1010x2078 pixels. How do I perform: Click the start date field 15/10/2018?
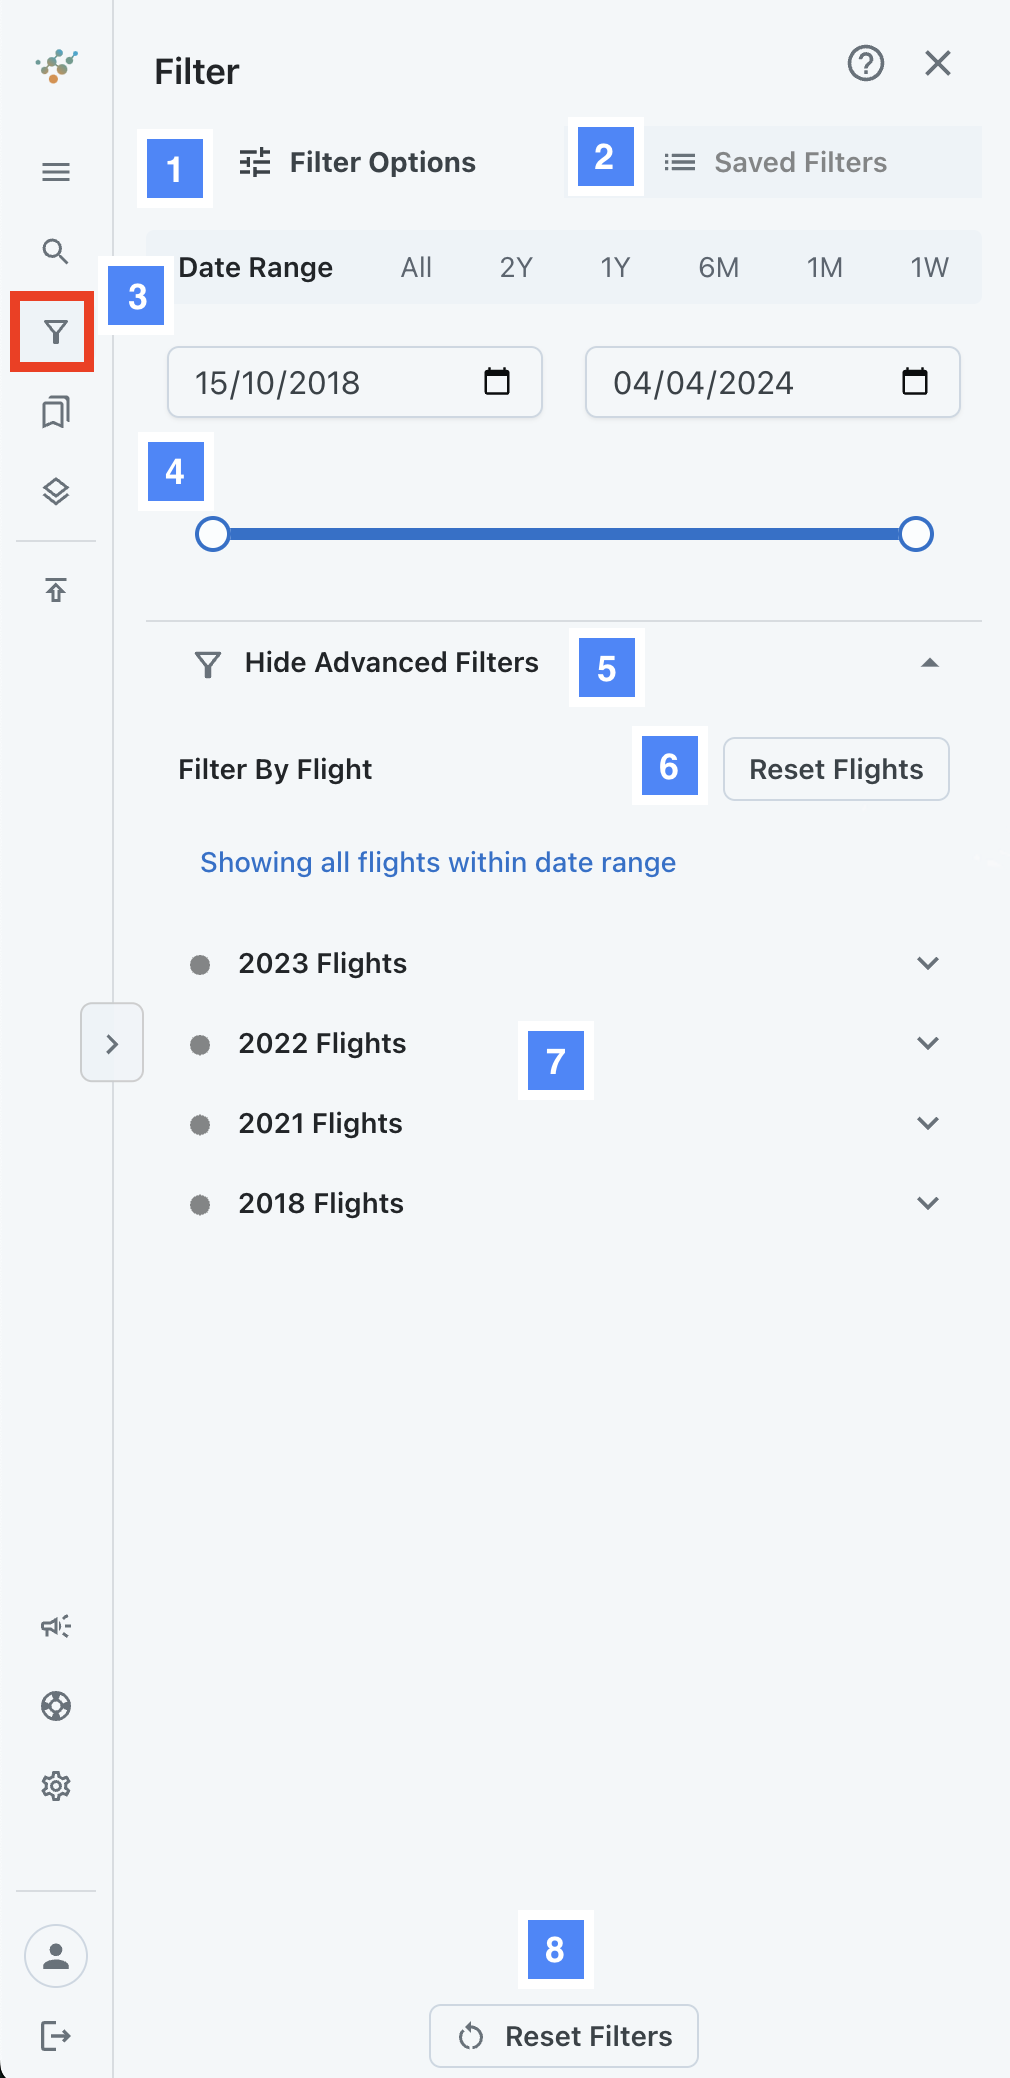click(x=330, y=382)
